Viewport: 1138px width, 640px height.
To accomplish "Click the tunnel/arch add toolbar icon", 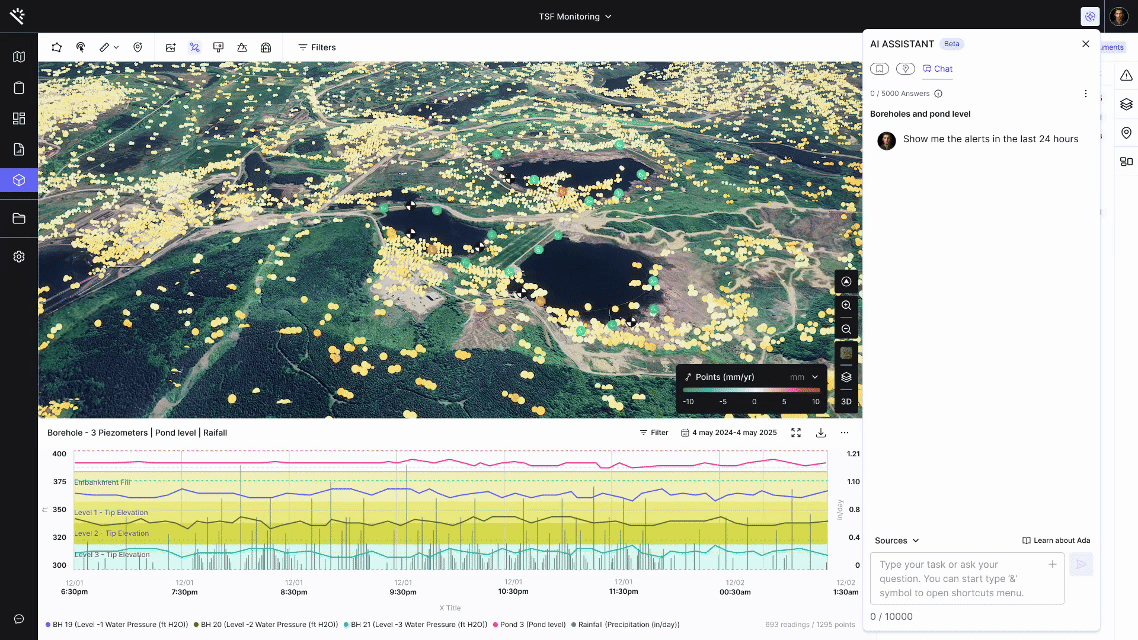I will 266,47.
